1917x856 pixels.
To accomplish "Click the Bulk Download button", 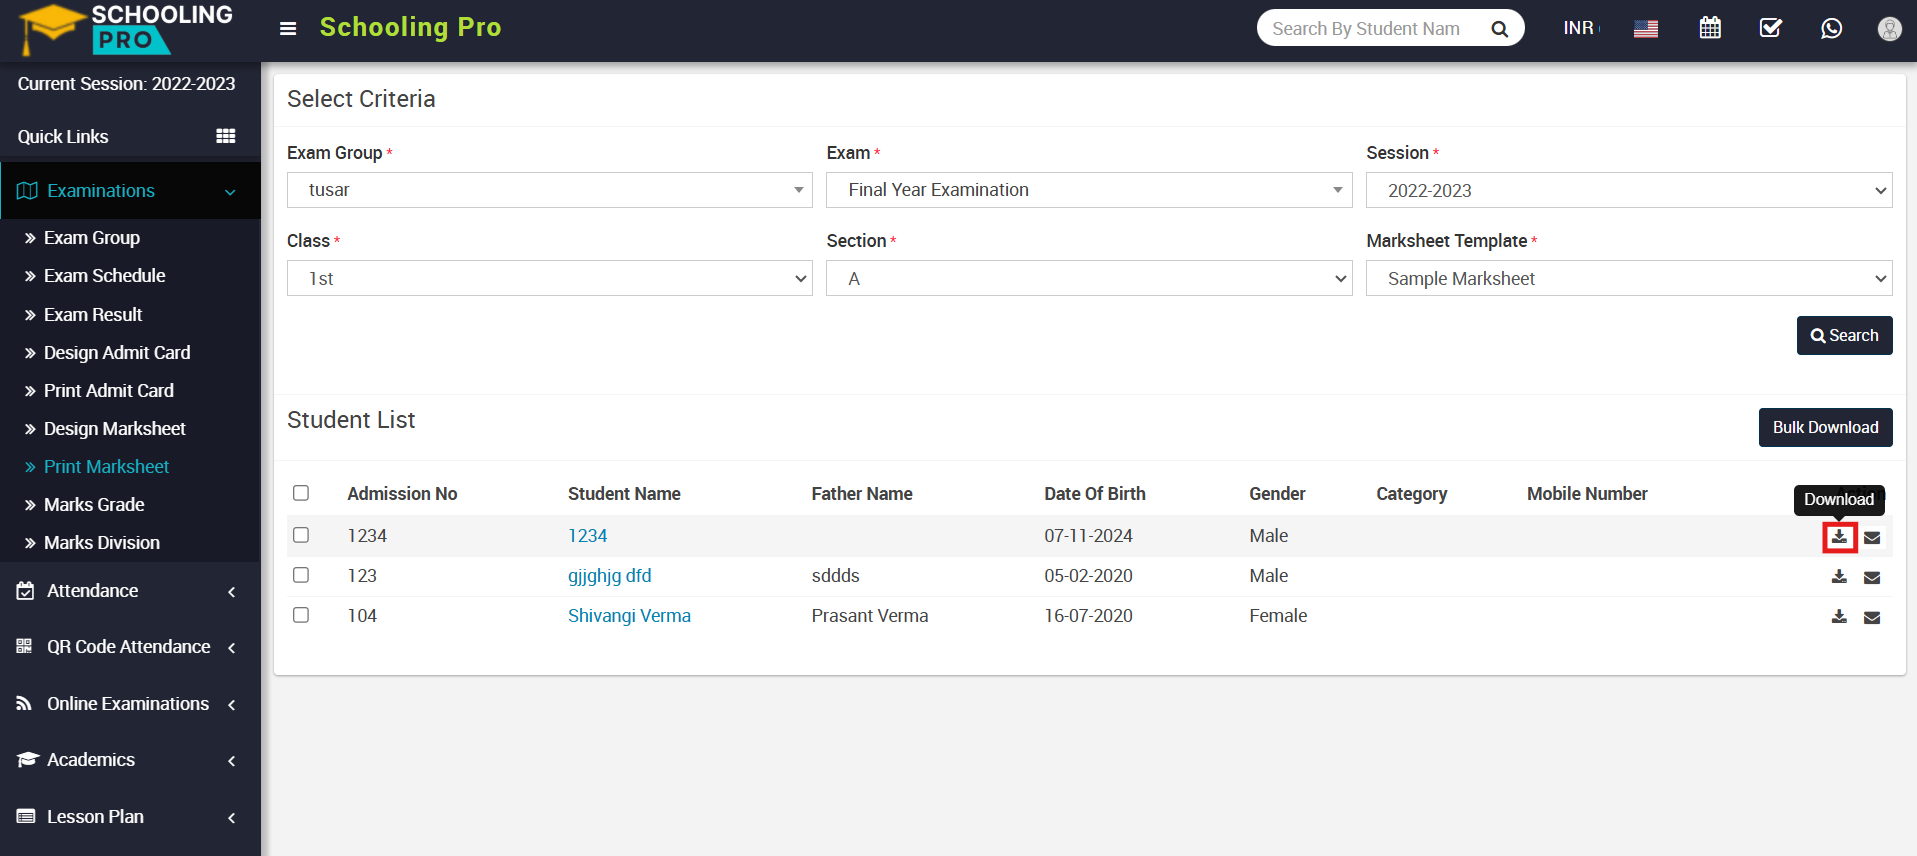I will [x=1825, y=428].
